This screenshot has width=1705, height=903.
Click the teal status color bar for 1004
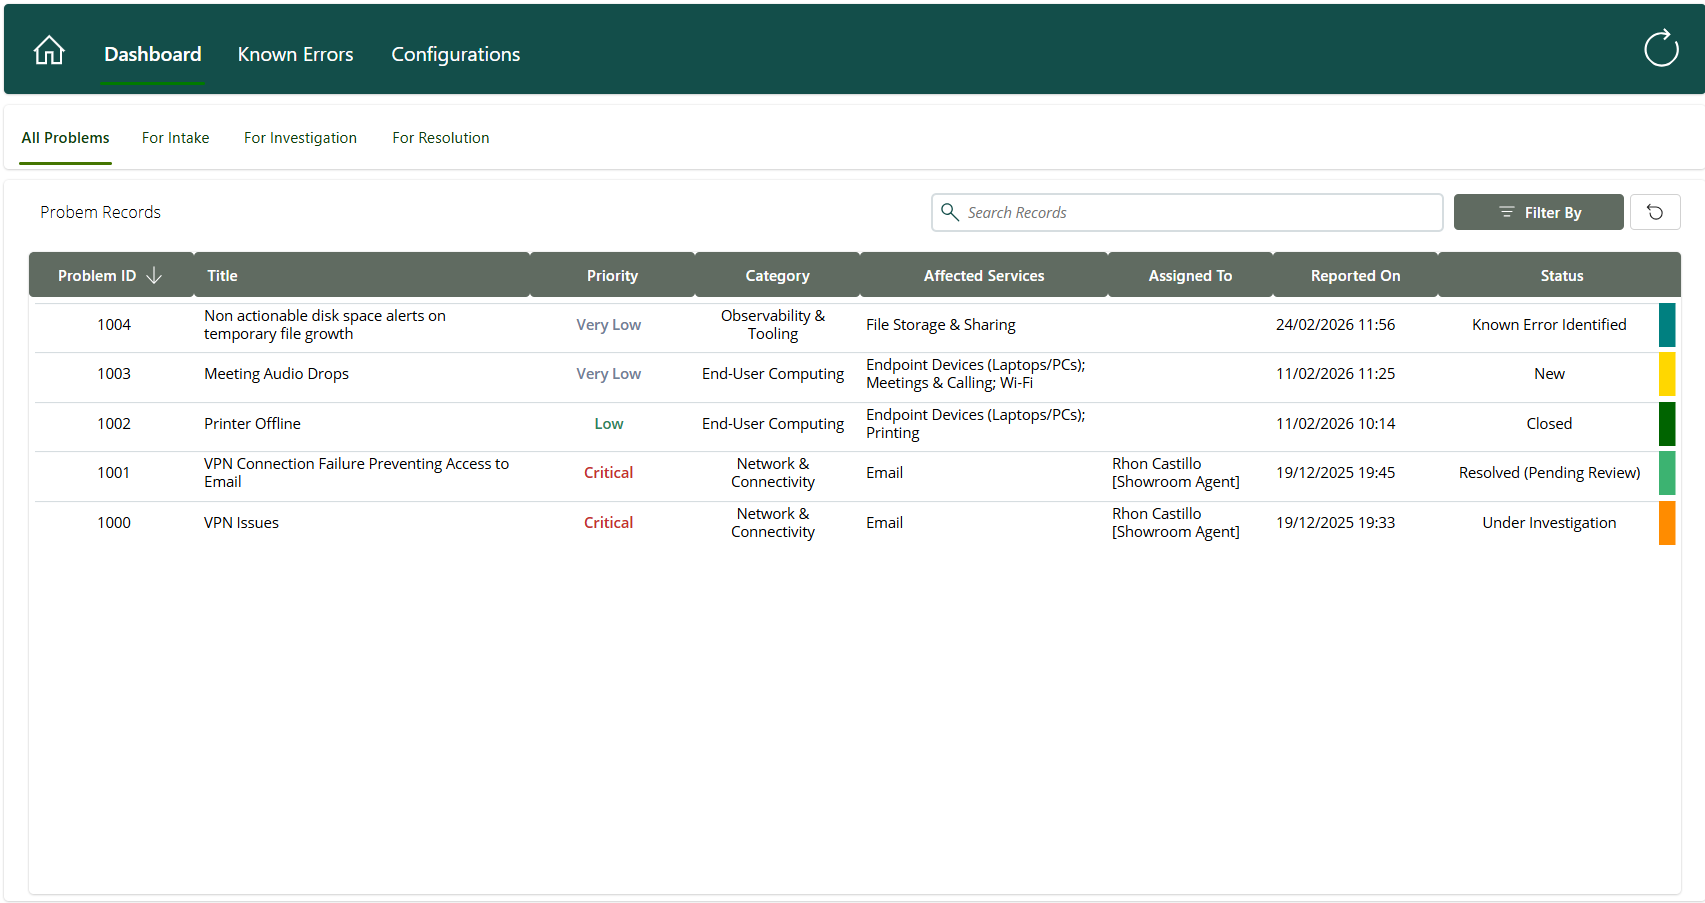(x=1666, y=325)
